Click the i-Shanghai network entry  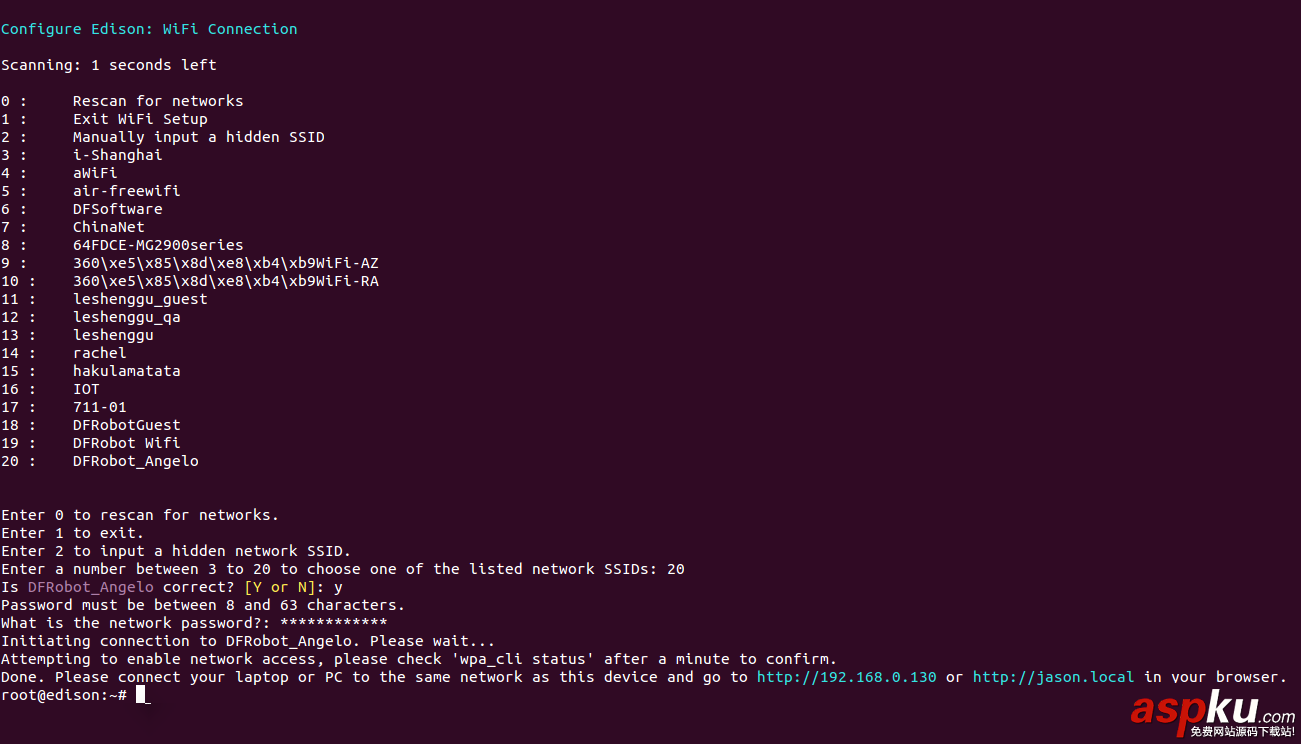[117, 155]
